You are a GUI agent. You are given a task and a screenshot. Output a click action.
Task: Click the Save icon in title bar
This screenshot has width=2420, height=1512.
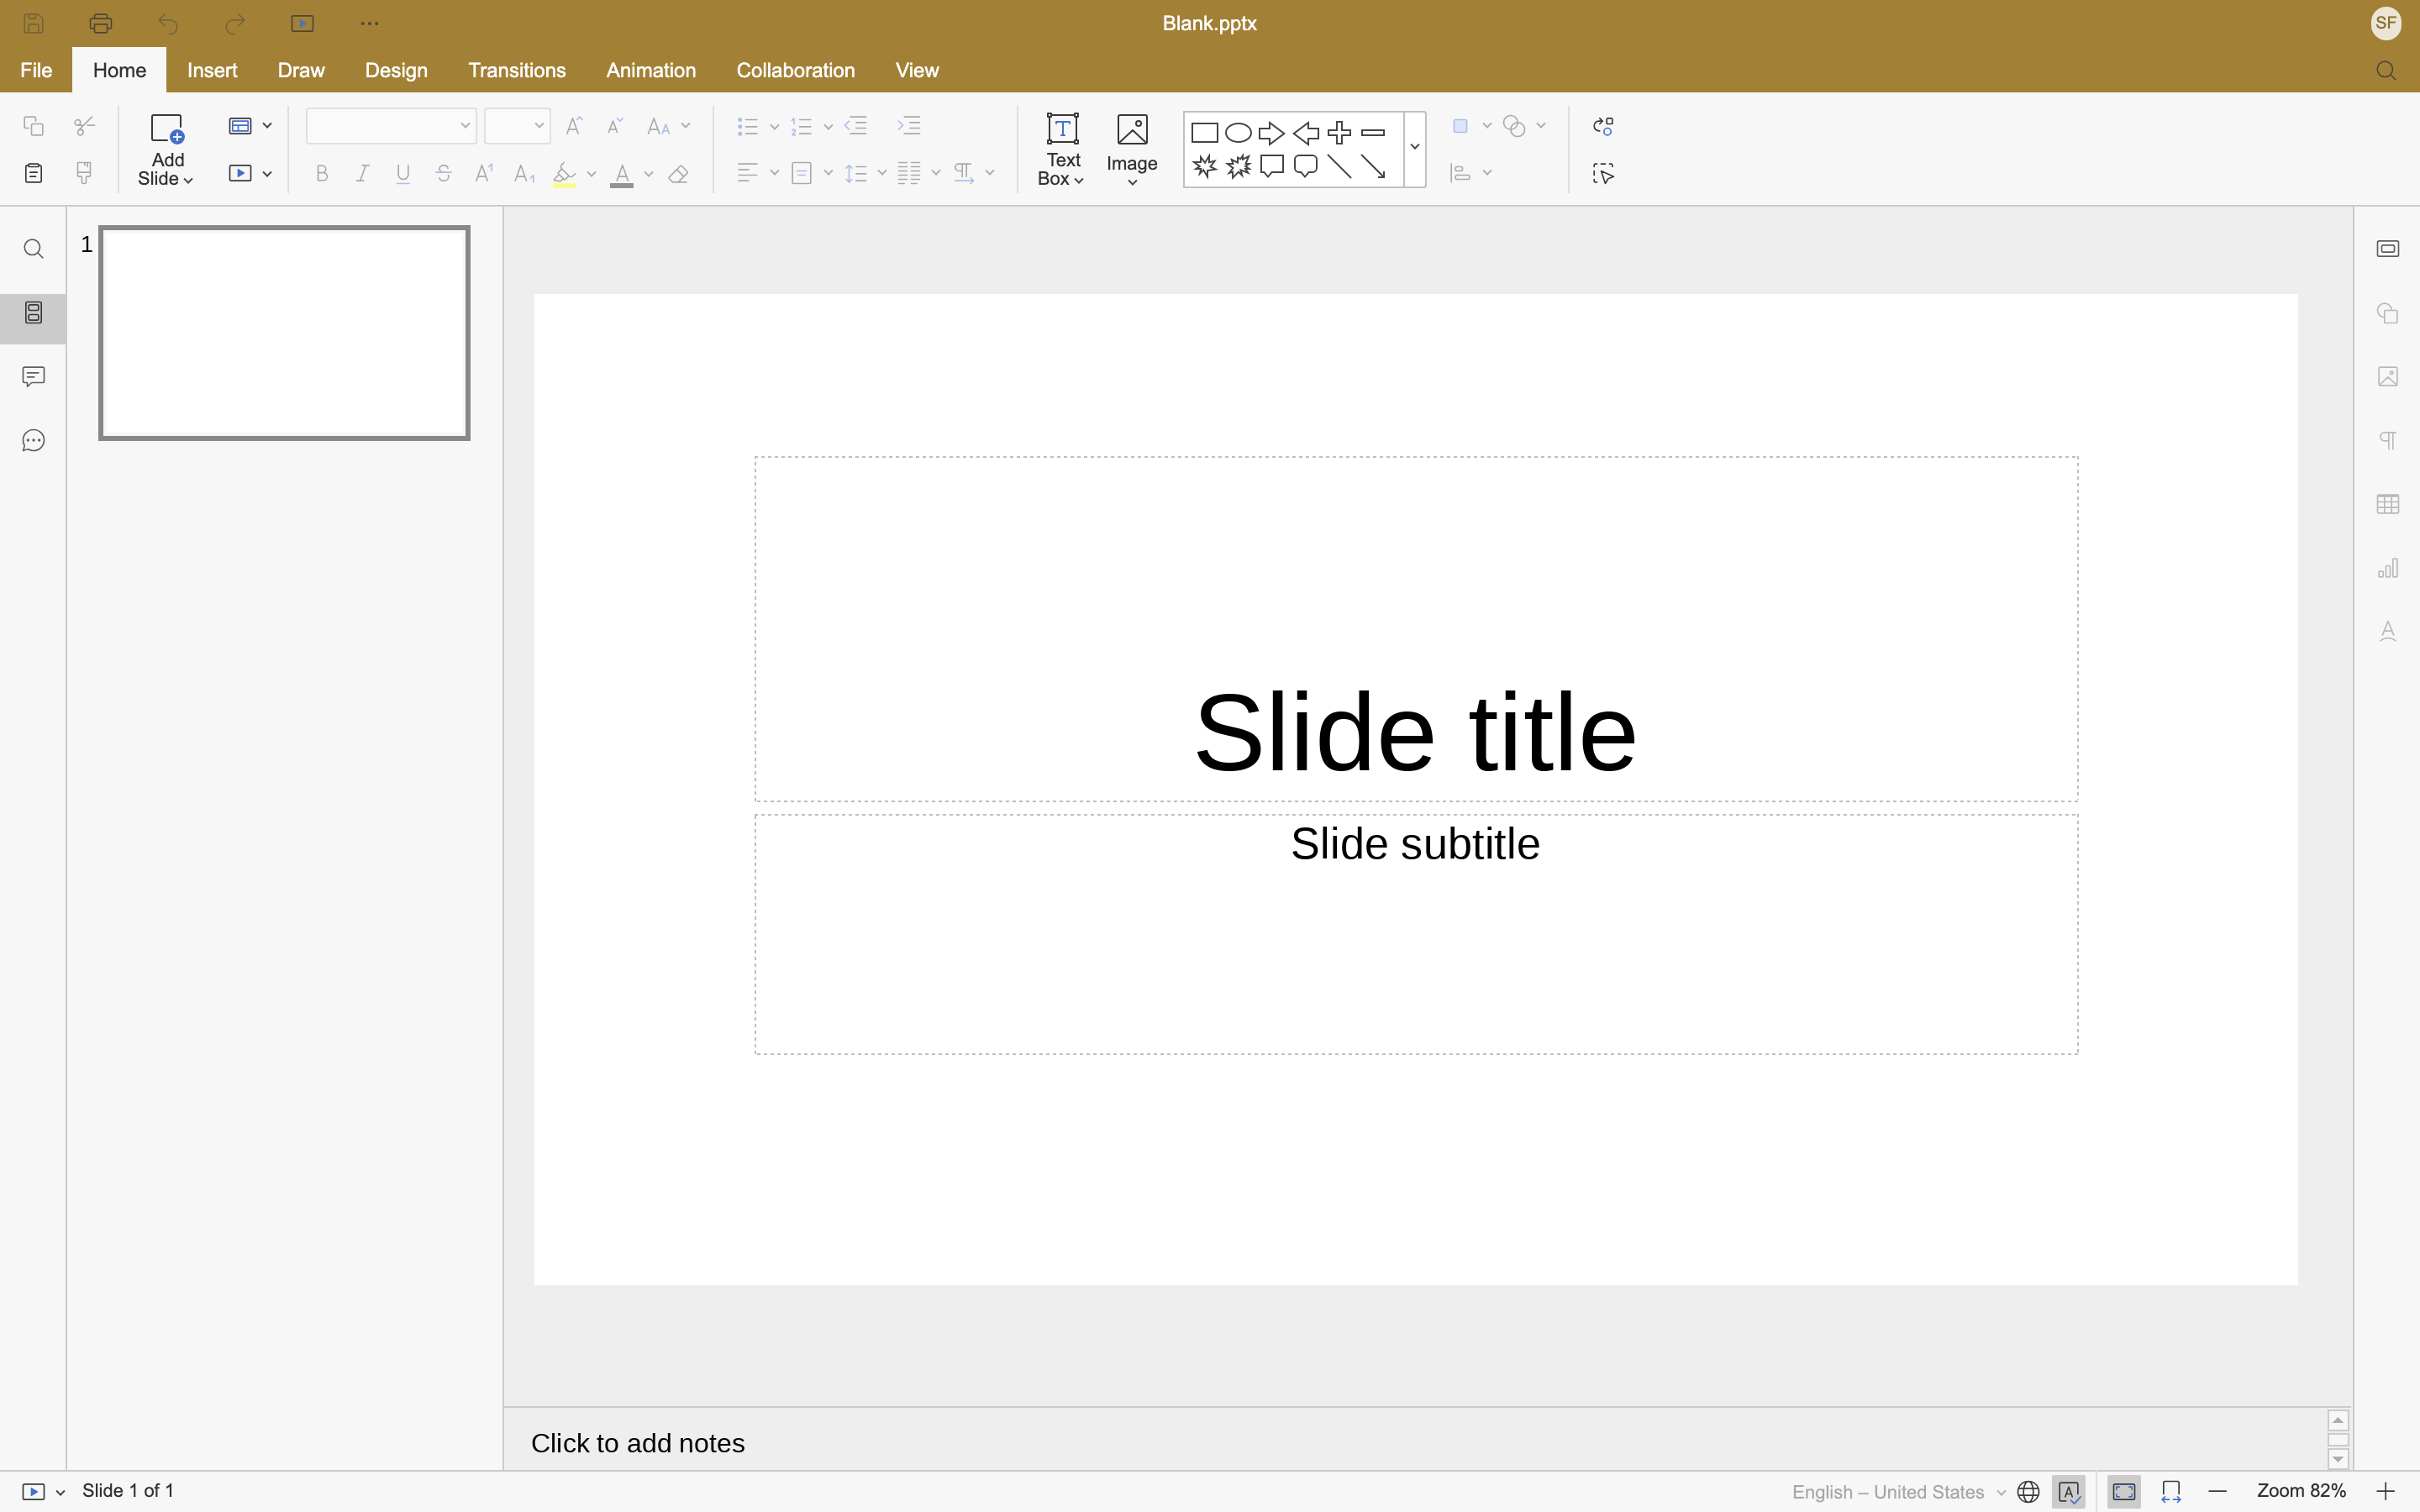pos(34,23)
